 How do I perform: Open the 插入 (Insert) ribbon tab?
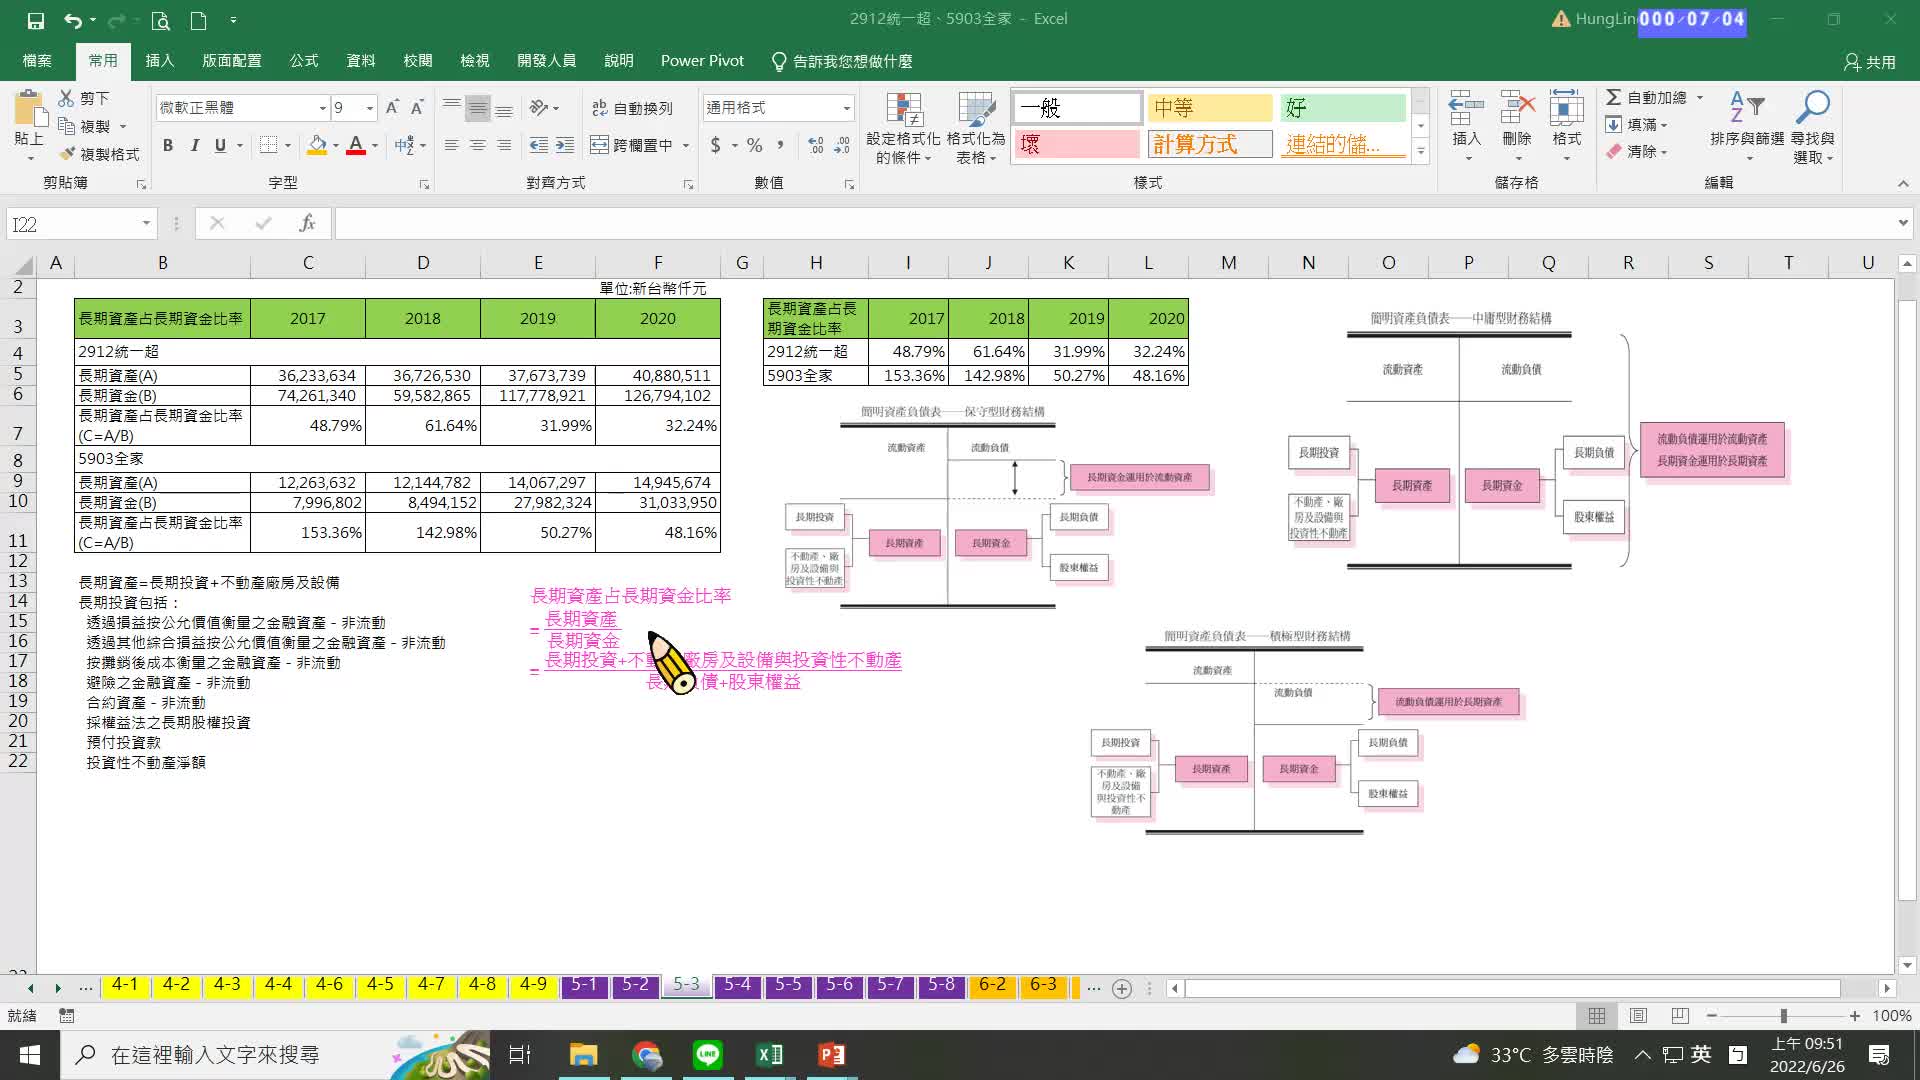[x=160, y=61]
